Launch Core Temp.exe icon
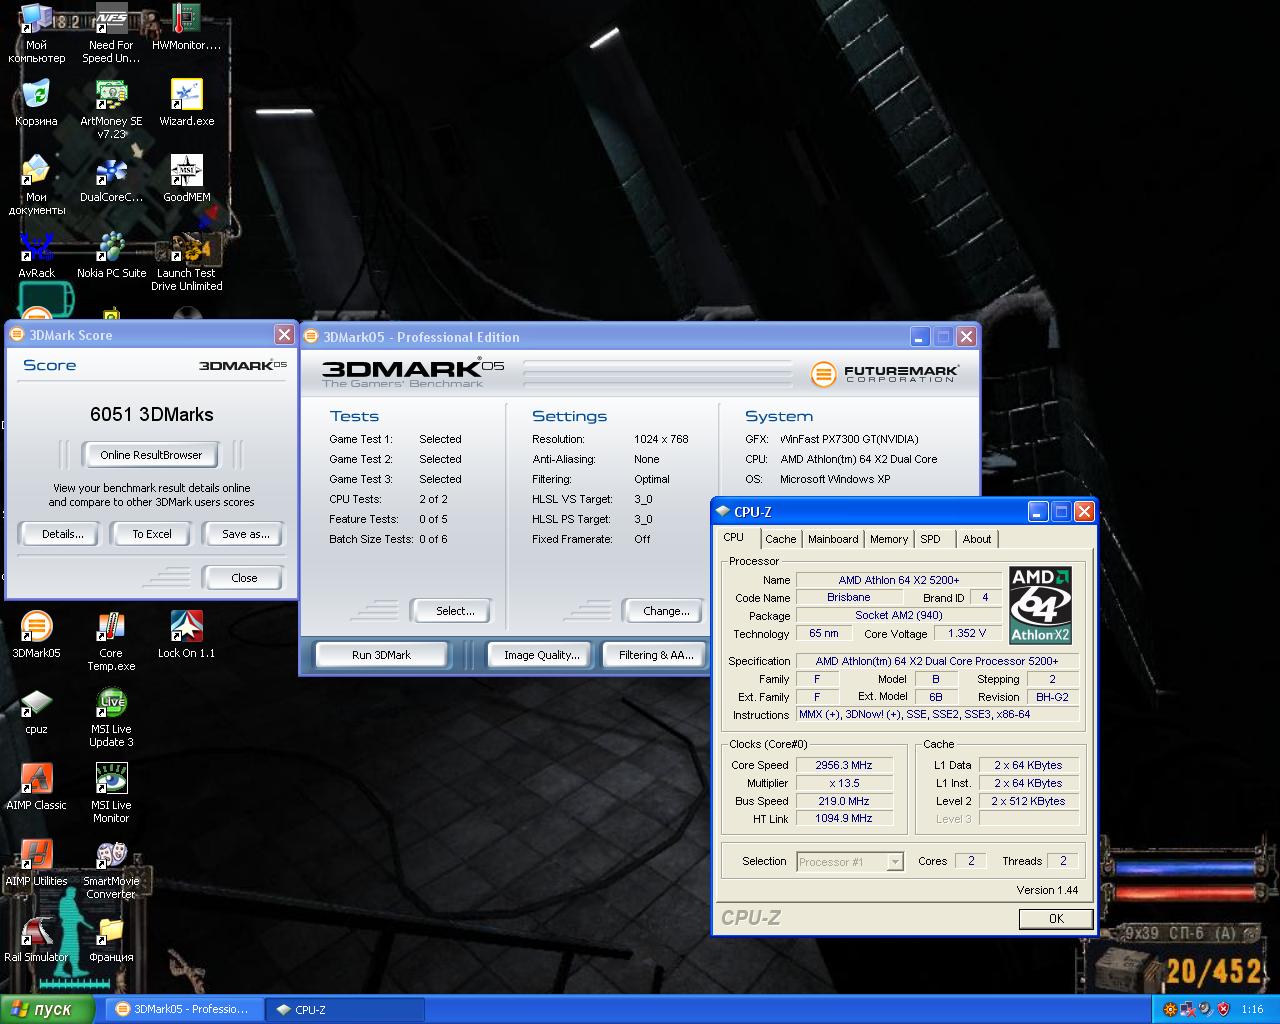1280x1024 pixels. click(x=111, y=641)
